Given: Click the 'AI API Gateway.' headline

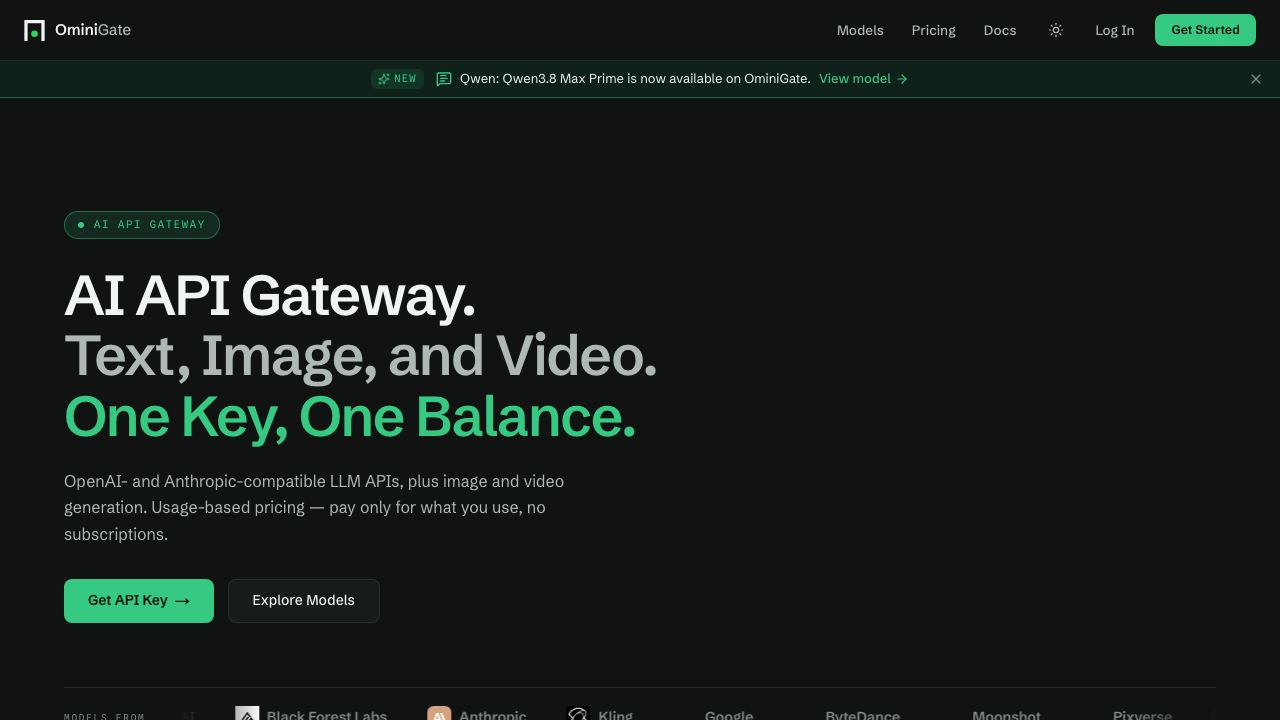Looking at the screenshot, I should pyautogui.click(x=270, y=296).
